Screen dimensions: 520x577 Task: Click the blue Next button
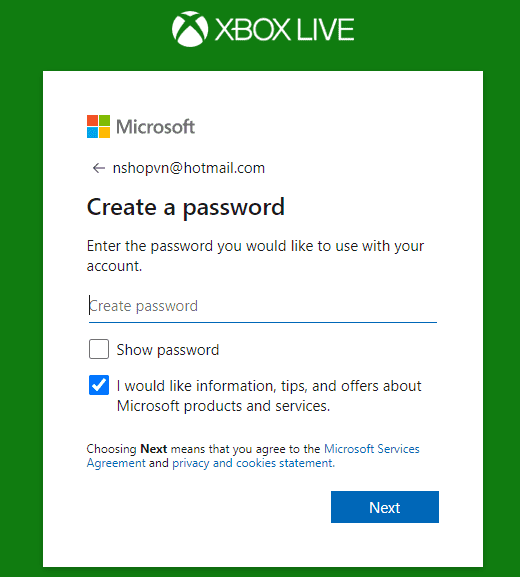point(385,507)
